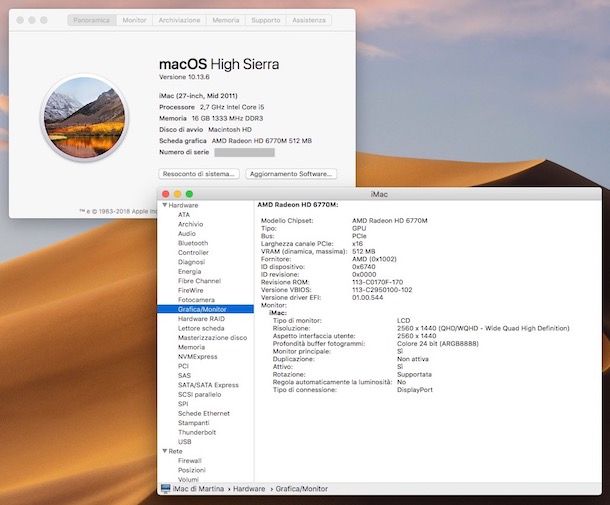This screenshot has width=610, height=505.
Task: Click the VRAM value '512 MB'
Action: tap(364, 251)
